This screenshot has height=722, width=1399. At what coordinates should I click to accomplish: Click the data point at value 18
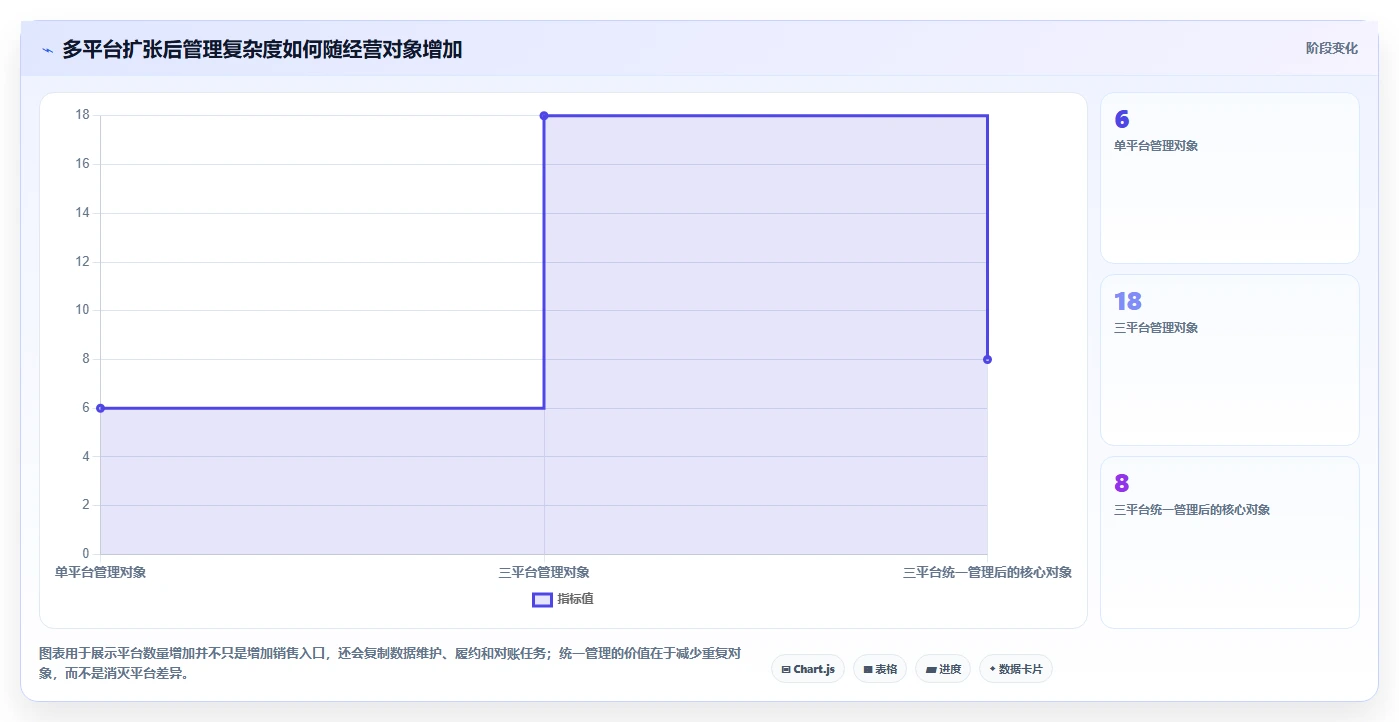(x=544, y=116)
